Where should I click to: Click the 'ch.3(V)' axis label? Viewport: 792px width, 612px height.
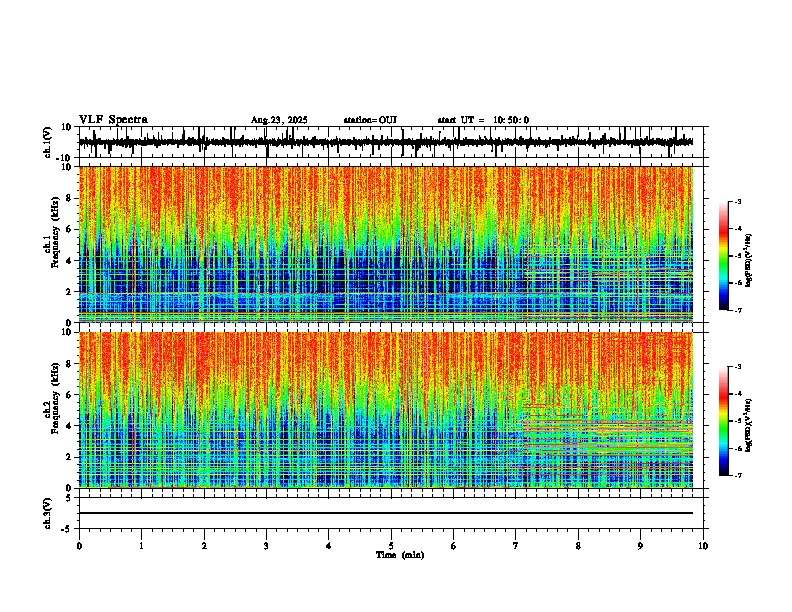(48, 513)
